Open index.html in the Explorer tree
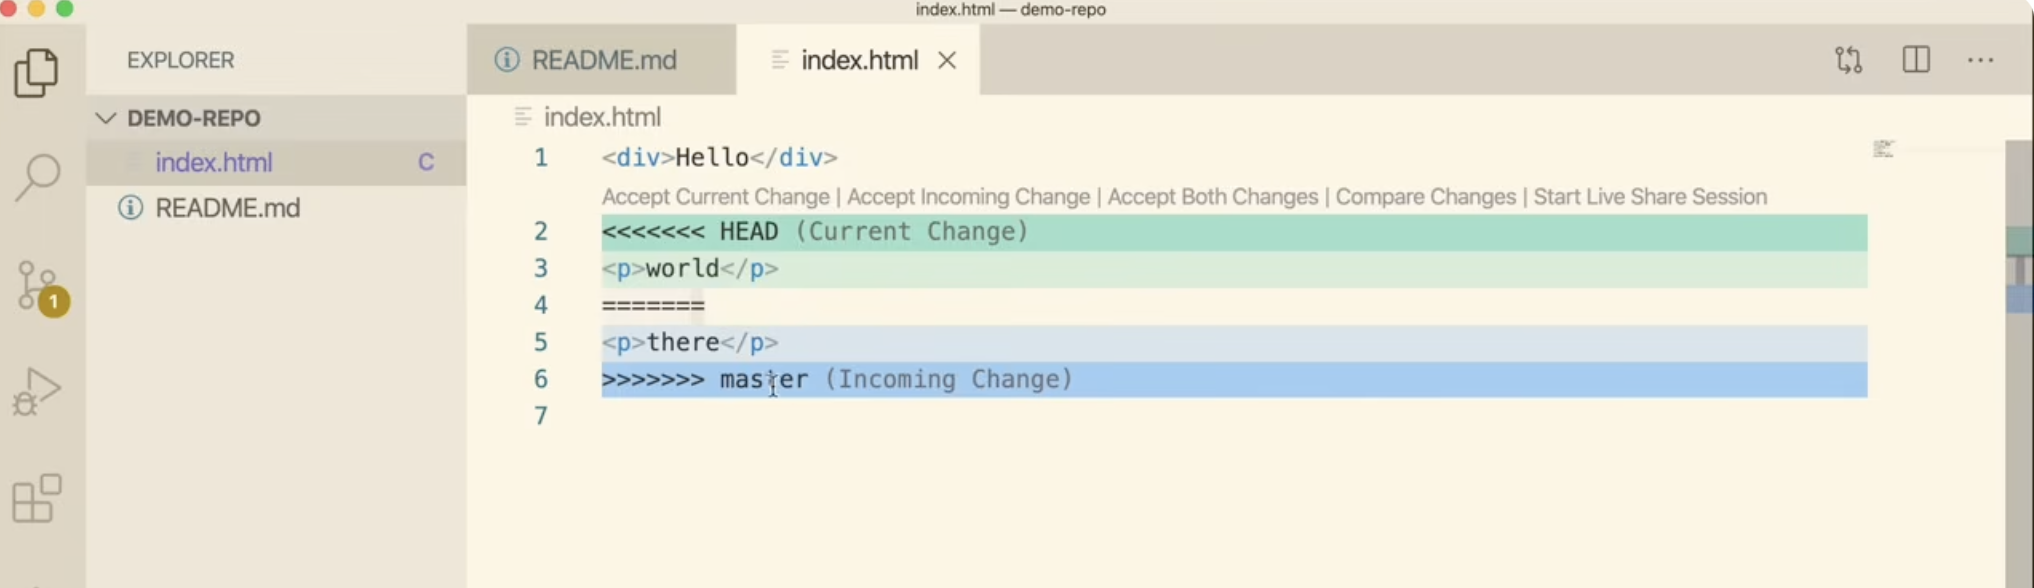This screenshot has height=588, width=2034. [x=213, y=162]
